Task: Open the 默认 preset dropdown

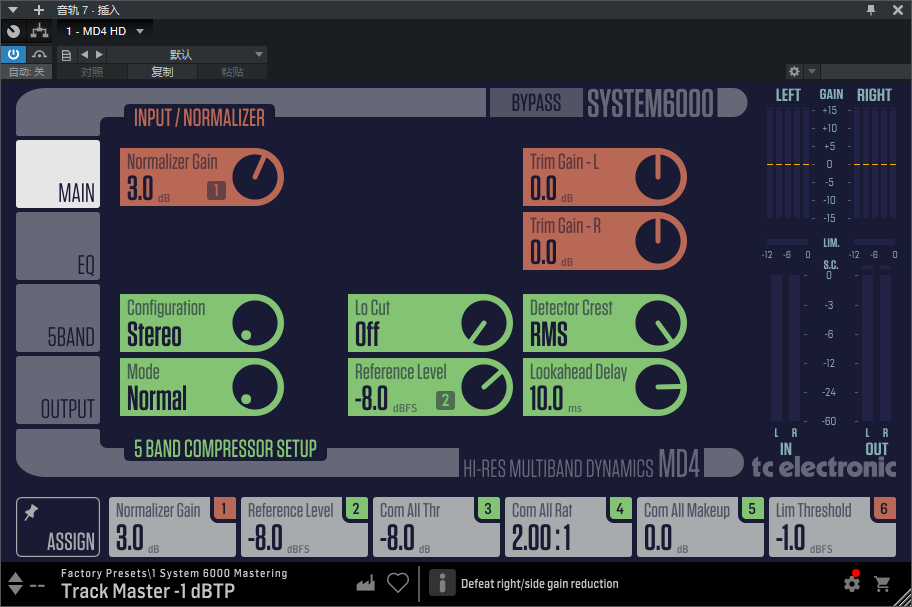Action: 187,55
